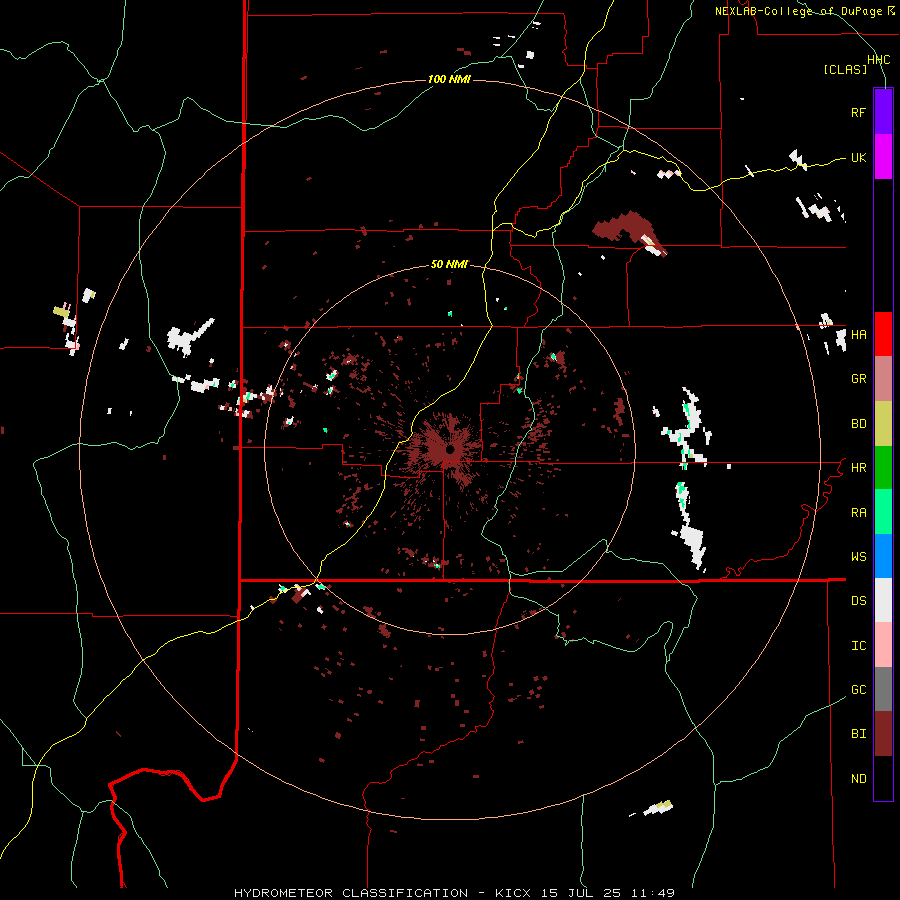
Task: Click the HHC product code text
Action: (878, 60)
